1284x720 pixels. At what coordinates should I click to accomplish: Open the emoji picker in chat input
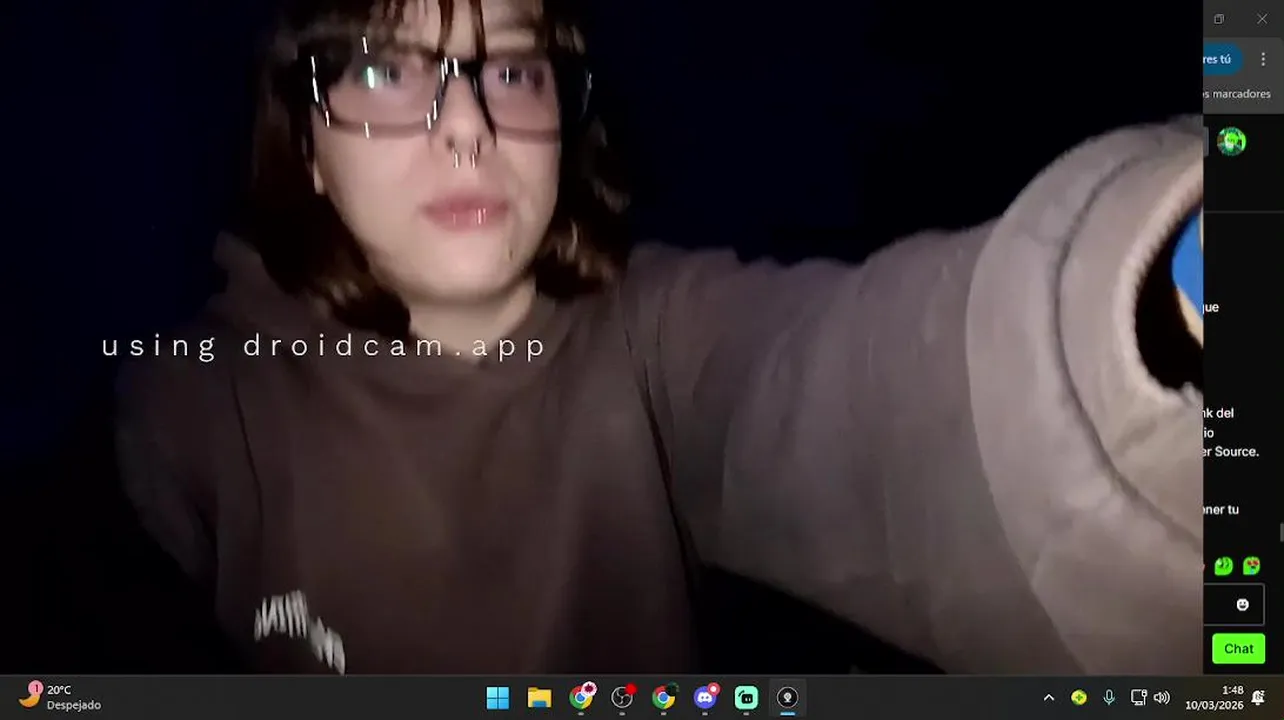(x=1243, y=605)
